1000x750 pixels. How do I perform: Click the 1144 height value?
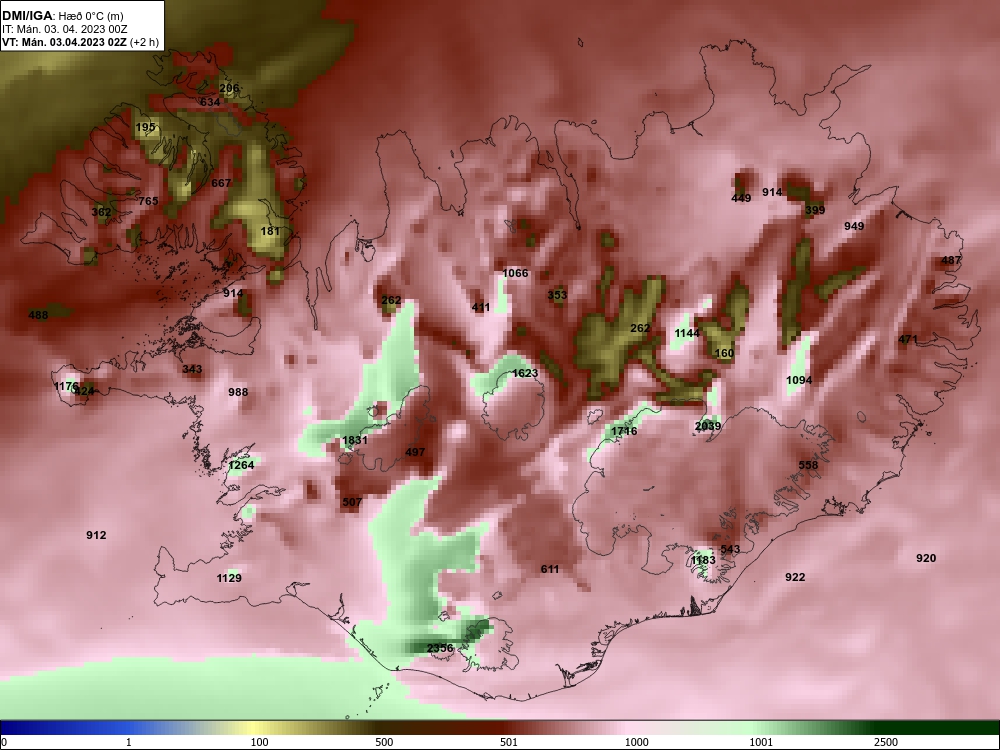[687, 333]
